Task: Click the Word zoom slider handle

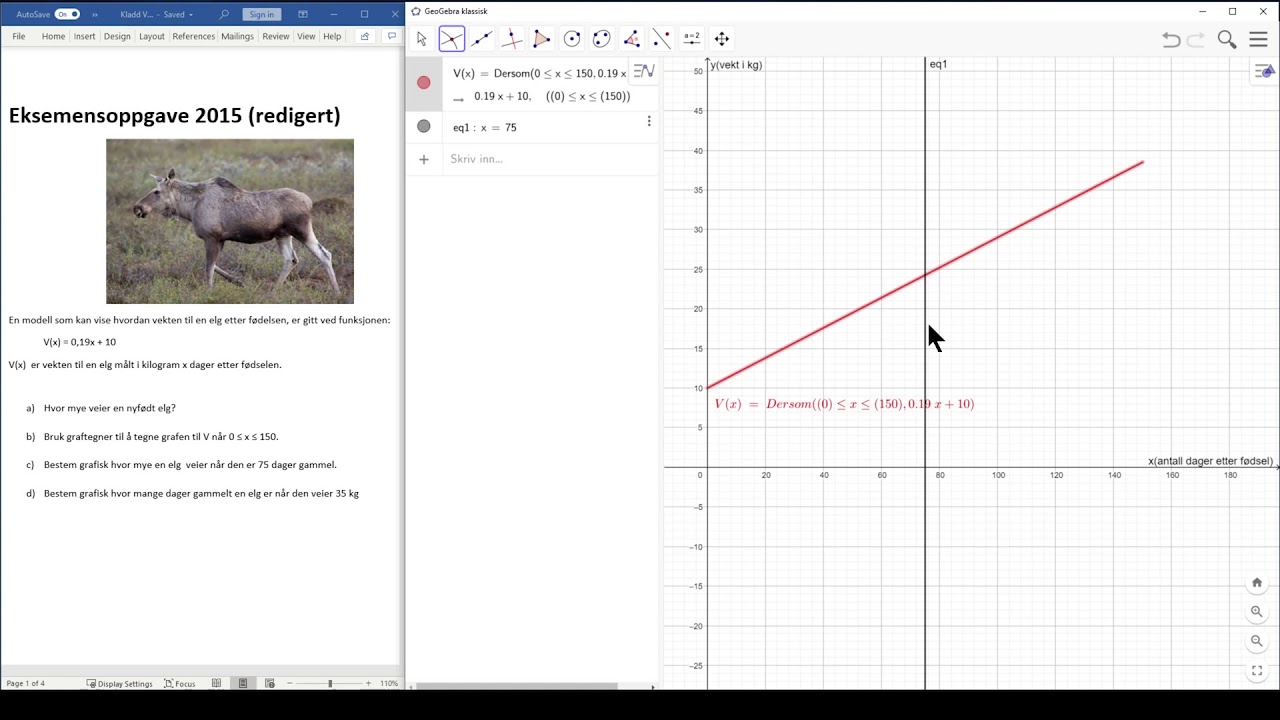Action: point(330,683)
